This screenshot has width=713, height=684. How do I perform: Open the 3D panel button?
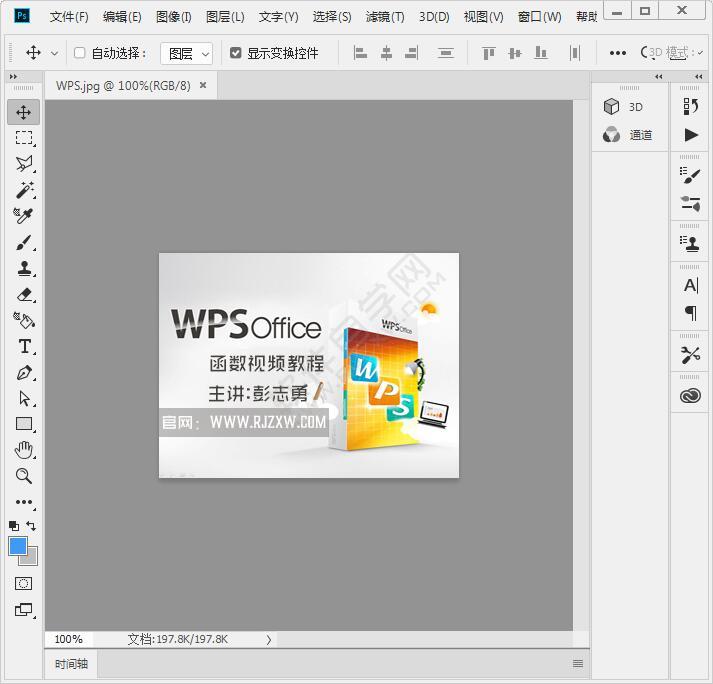click(624, 107)
